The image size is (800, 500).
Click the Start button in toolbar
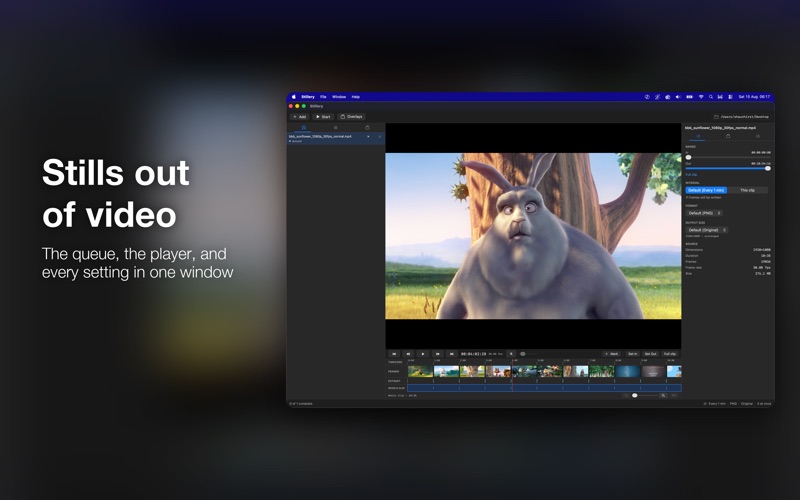(323, 117)
